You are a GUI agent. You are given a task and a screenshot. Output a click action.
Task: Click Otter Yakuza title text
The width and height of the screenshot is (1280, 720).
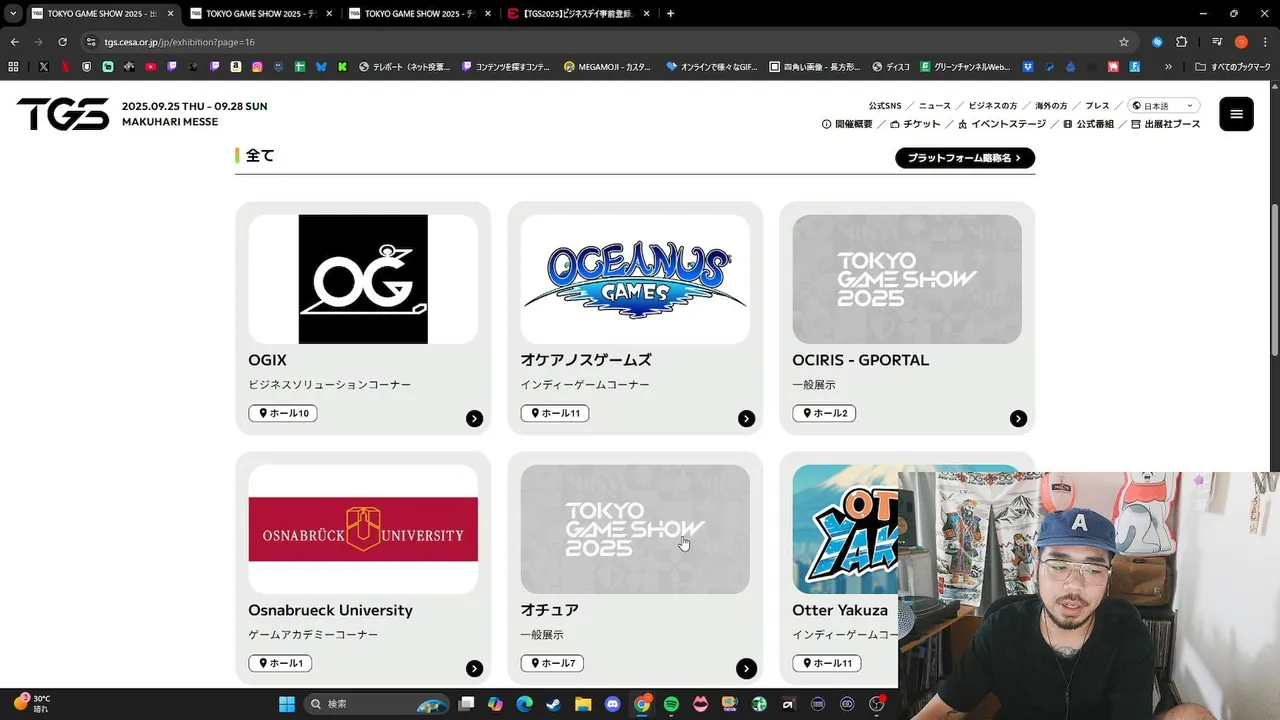(840, 610)
